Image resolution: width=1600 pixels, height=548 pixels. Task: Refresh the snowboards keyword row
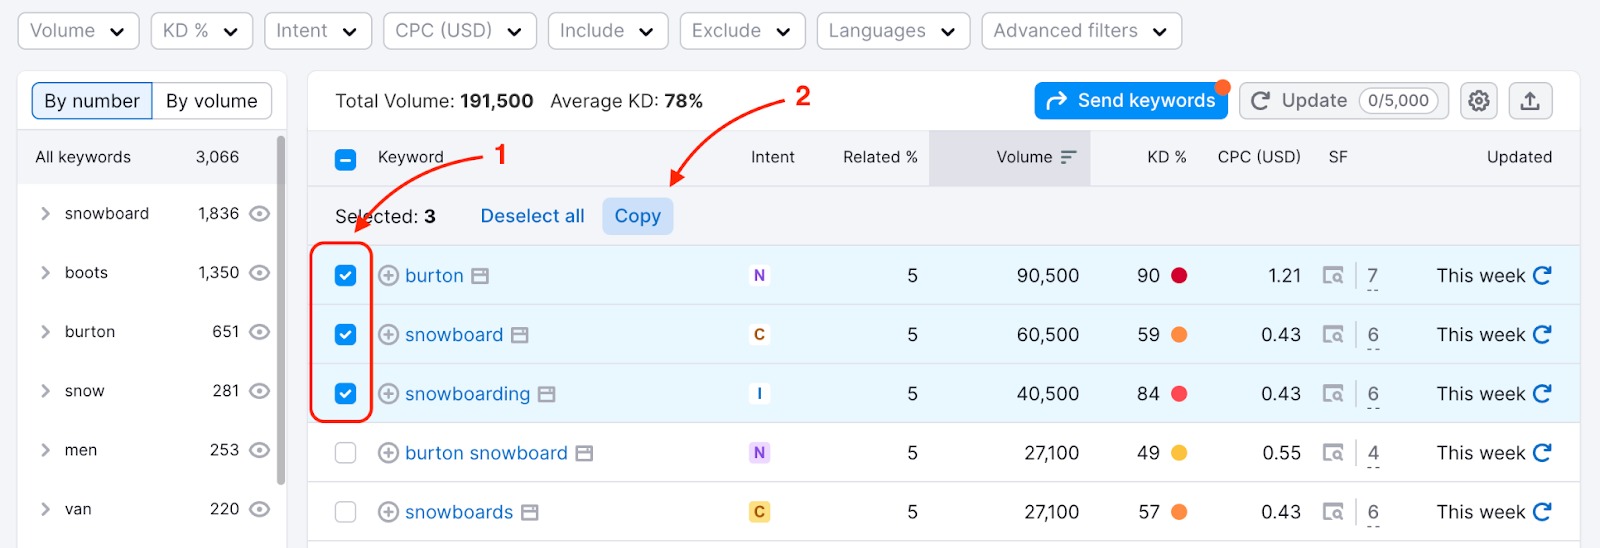1542,512
